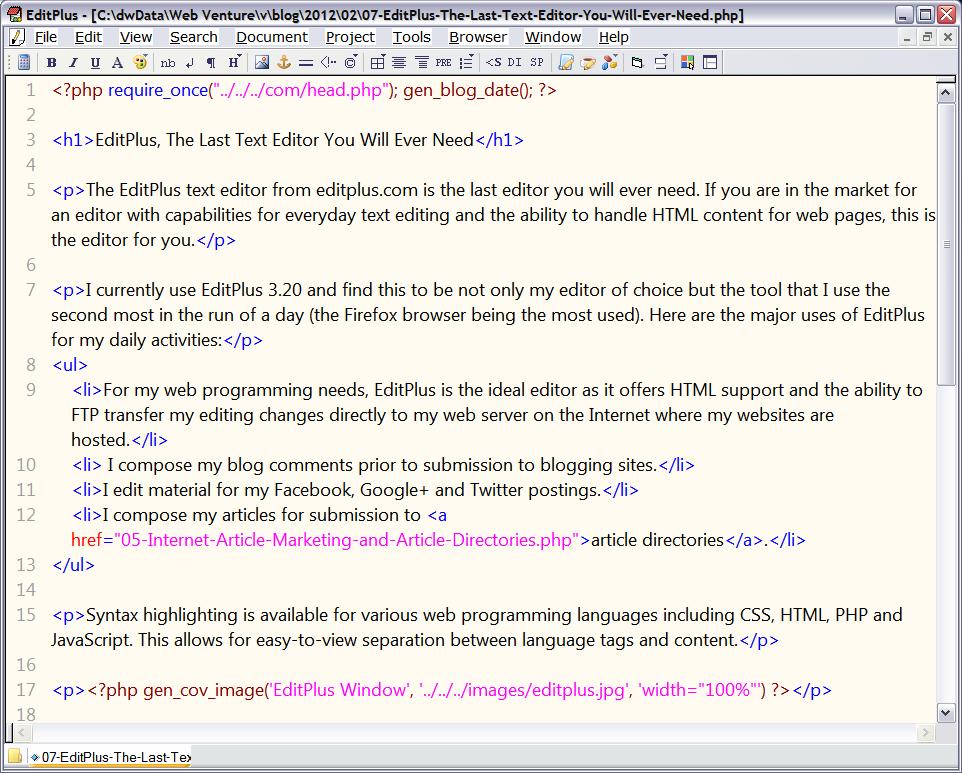Click the folder icon in document bar
This screenshot has width=962, height=773.
(15, 756)
